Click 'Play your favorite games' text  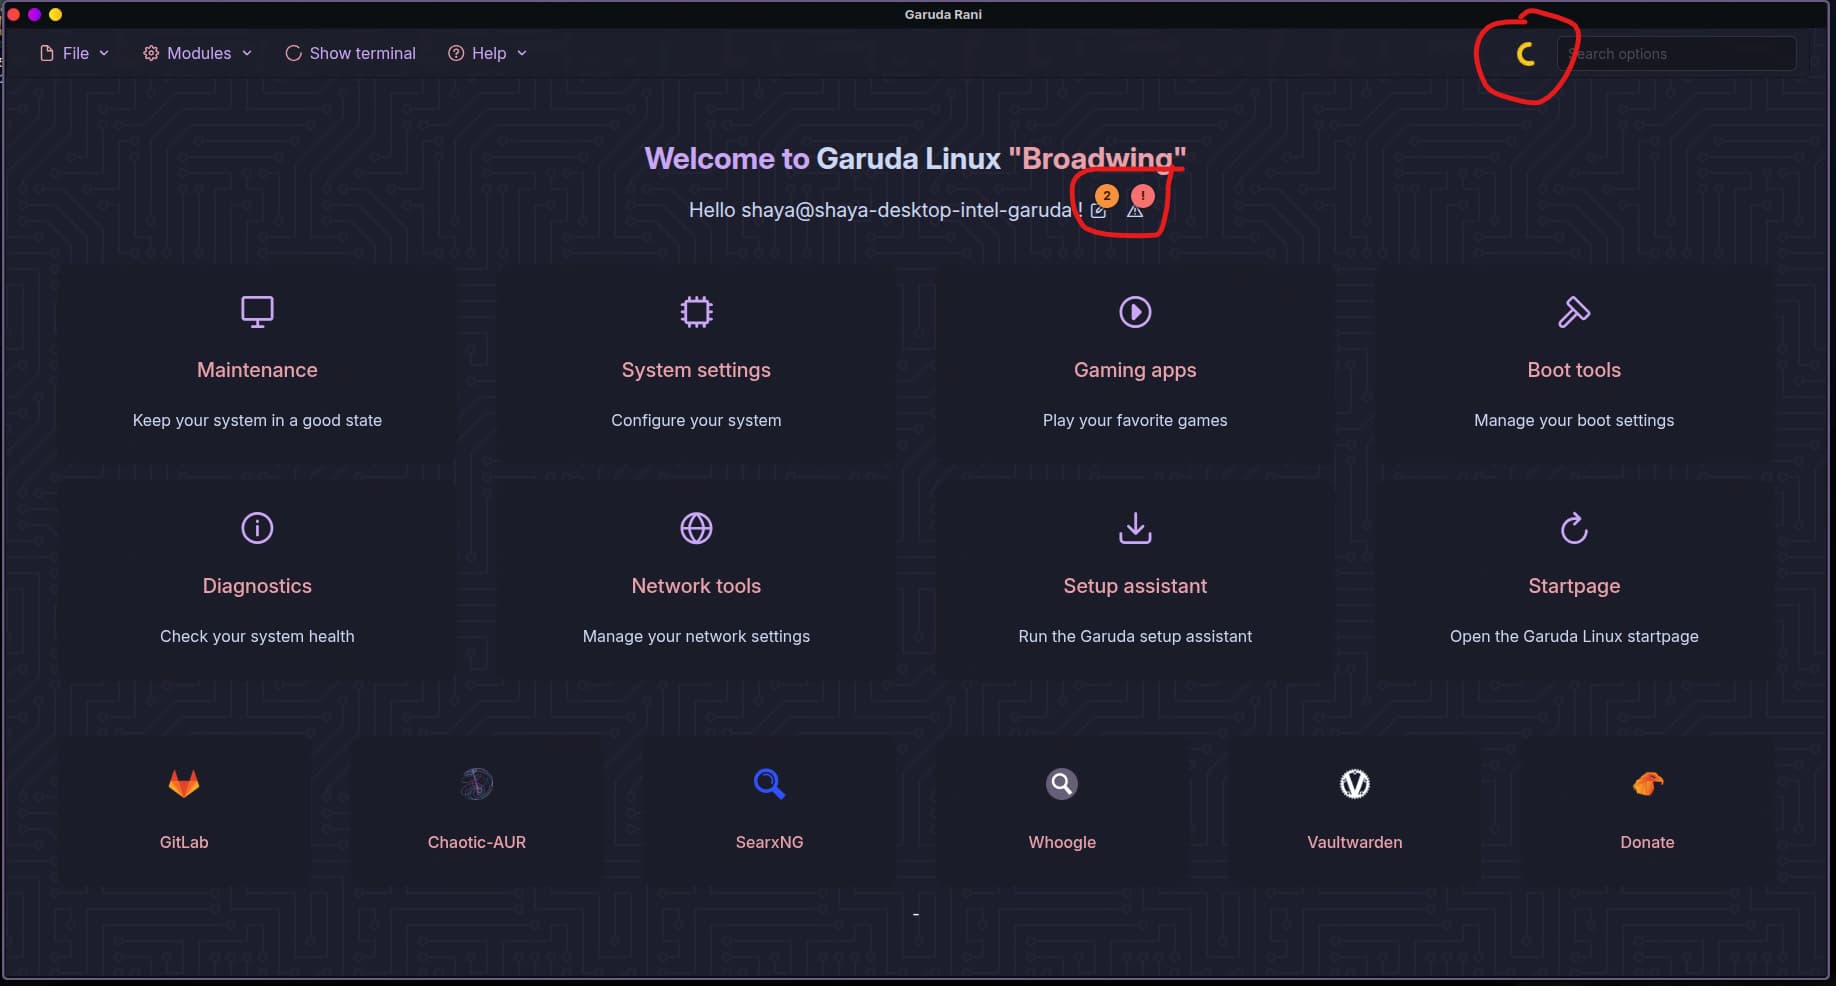pyautogui.click(x=1135, y=420)
